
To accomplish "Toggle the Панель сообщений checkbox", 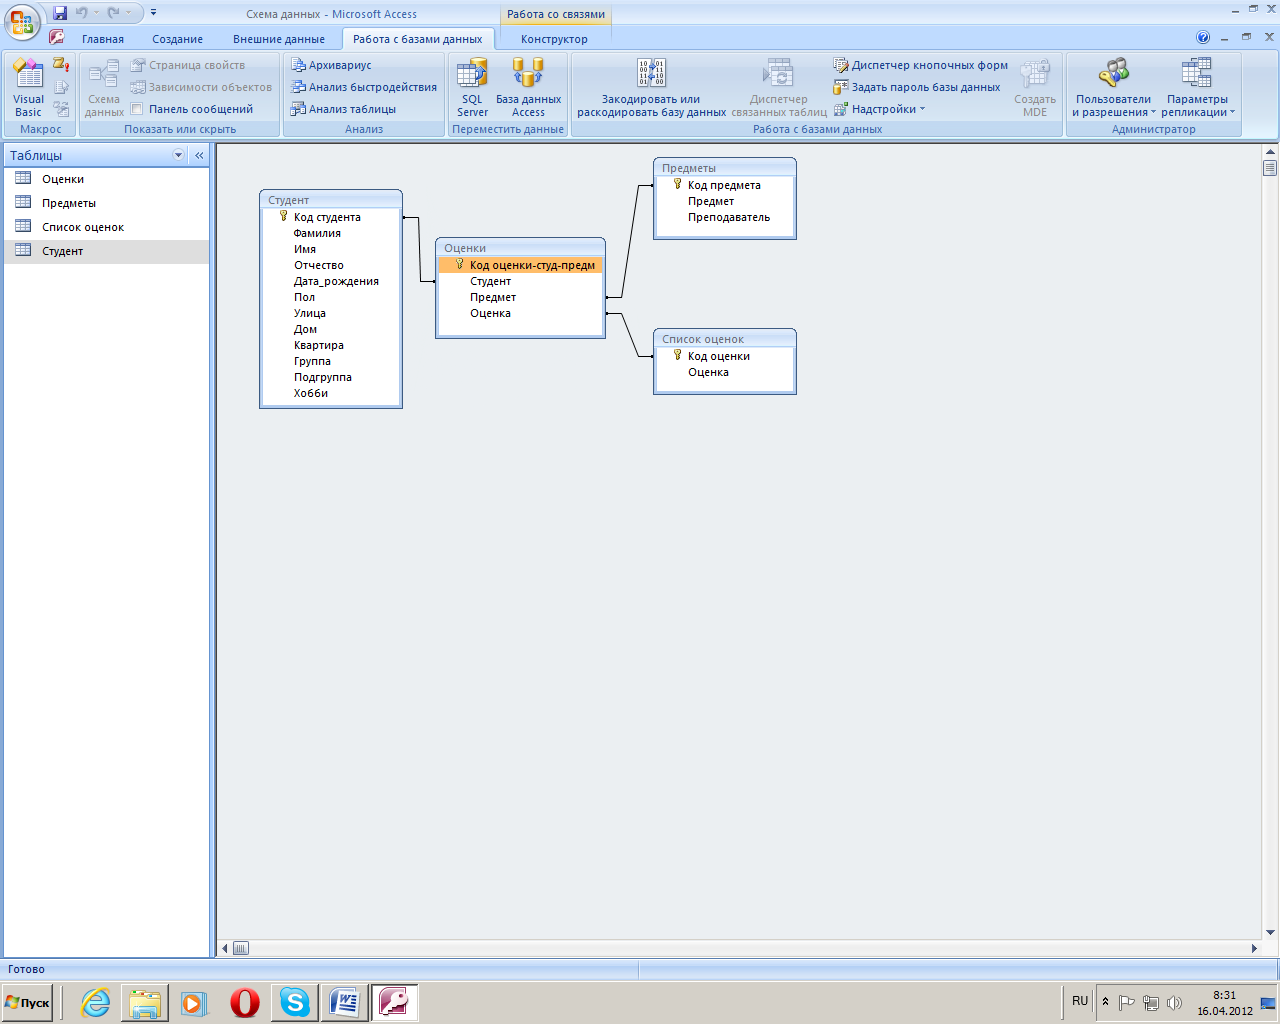I will click(138, 109).
